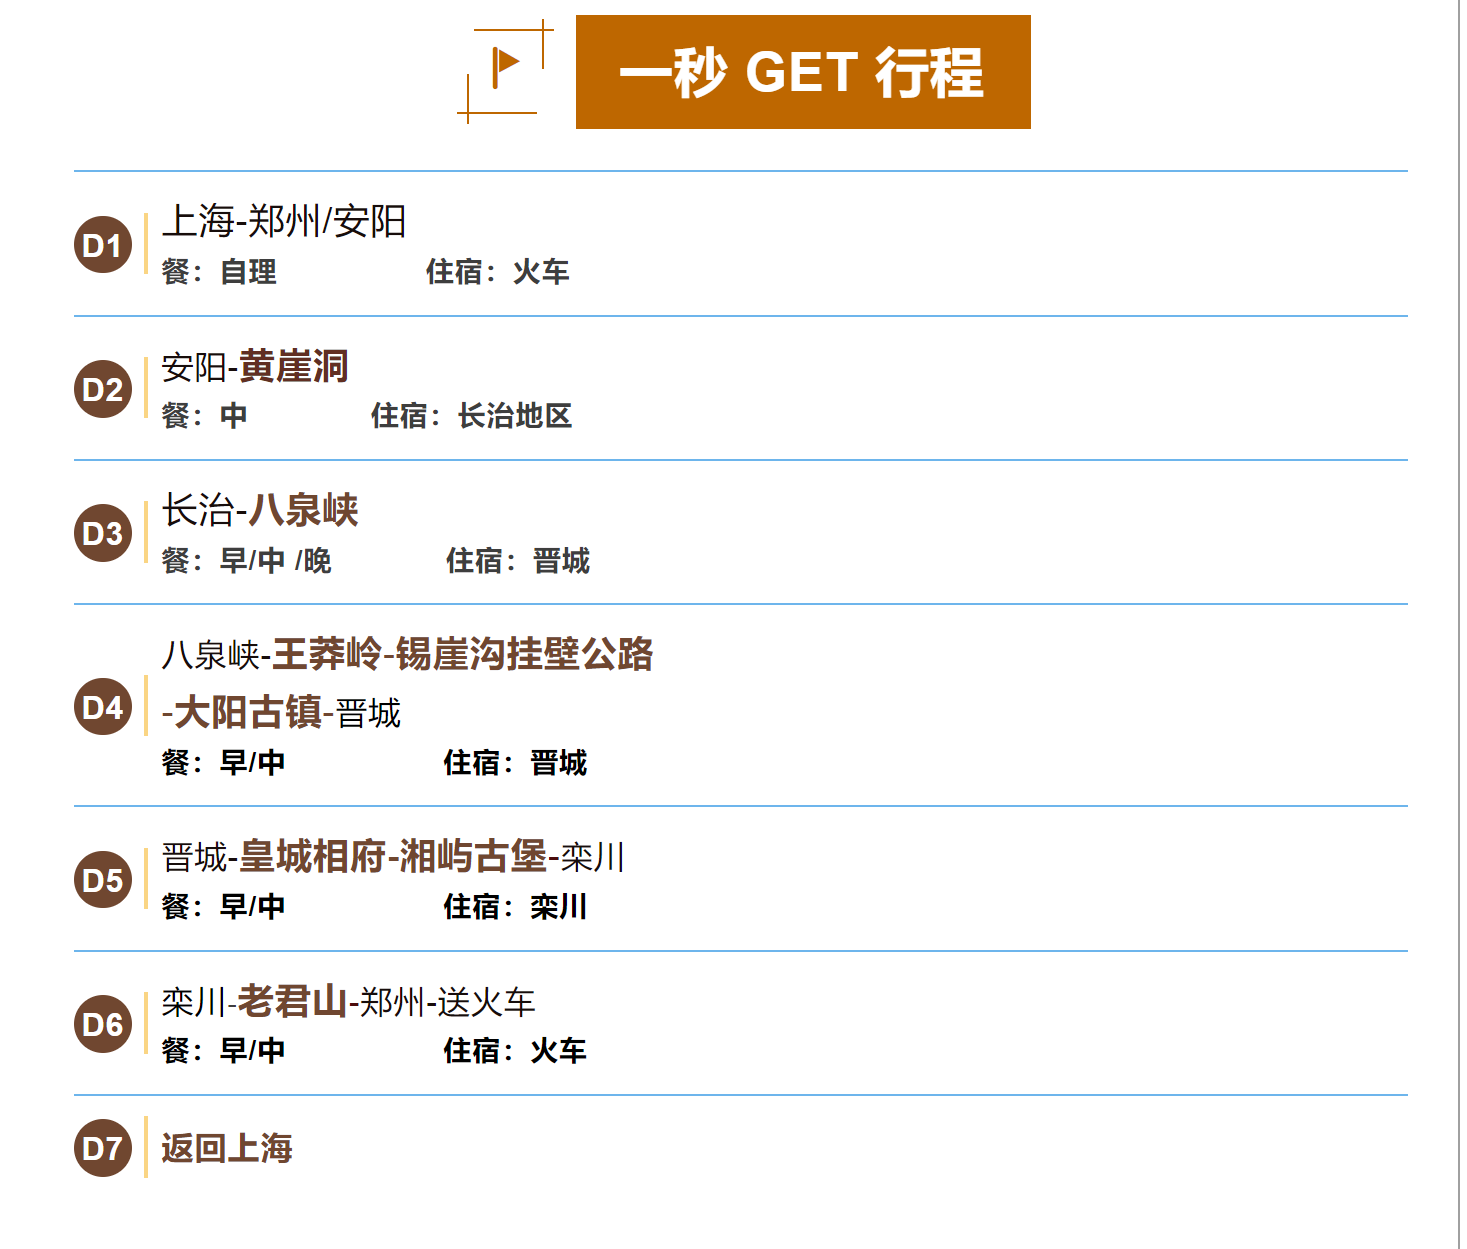The image size is (1467, 1249).
Task: Click the D4 day badge
Action: click(x=103, y=706)
